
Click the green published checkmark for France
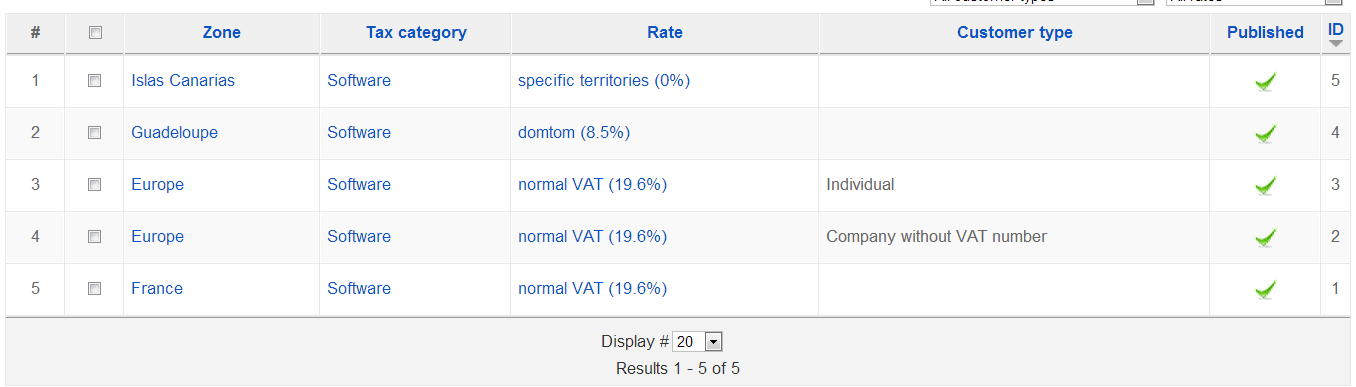point(1265,289)
